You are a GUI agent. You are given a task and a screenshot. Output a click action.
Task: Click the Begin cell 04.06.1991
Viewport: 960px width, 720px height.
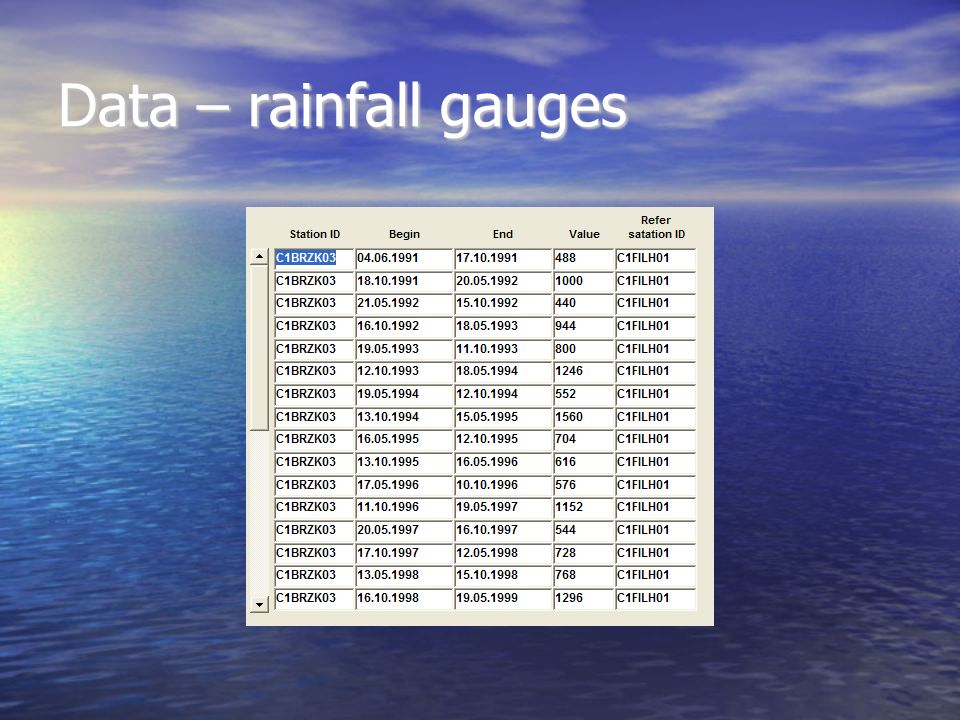[404, 258]
